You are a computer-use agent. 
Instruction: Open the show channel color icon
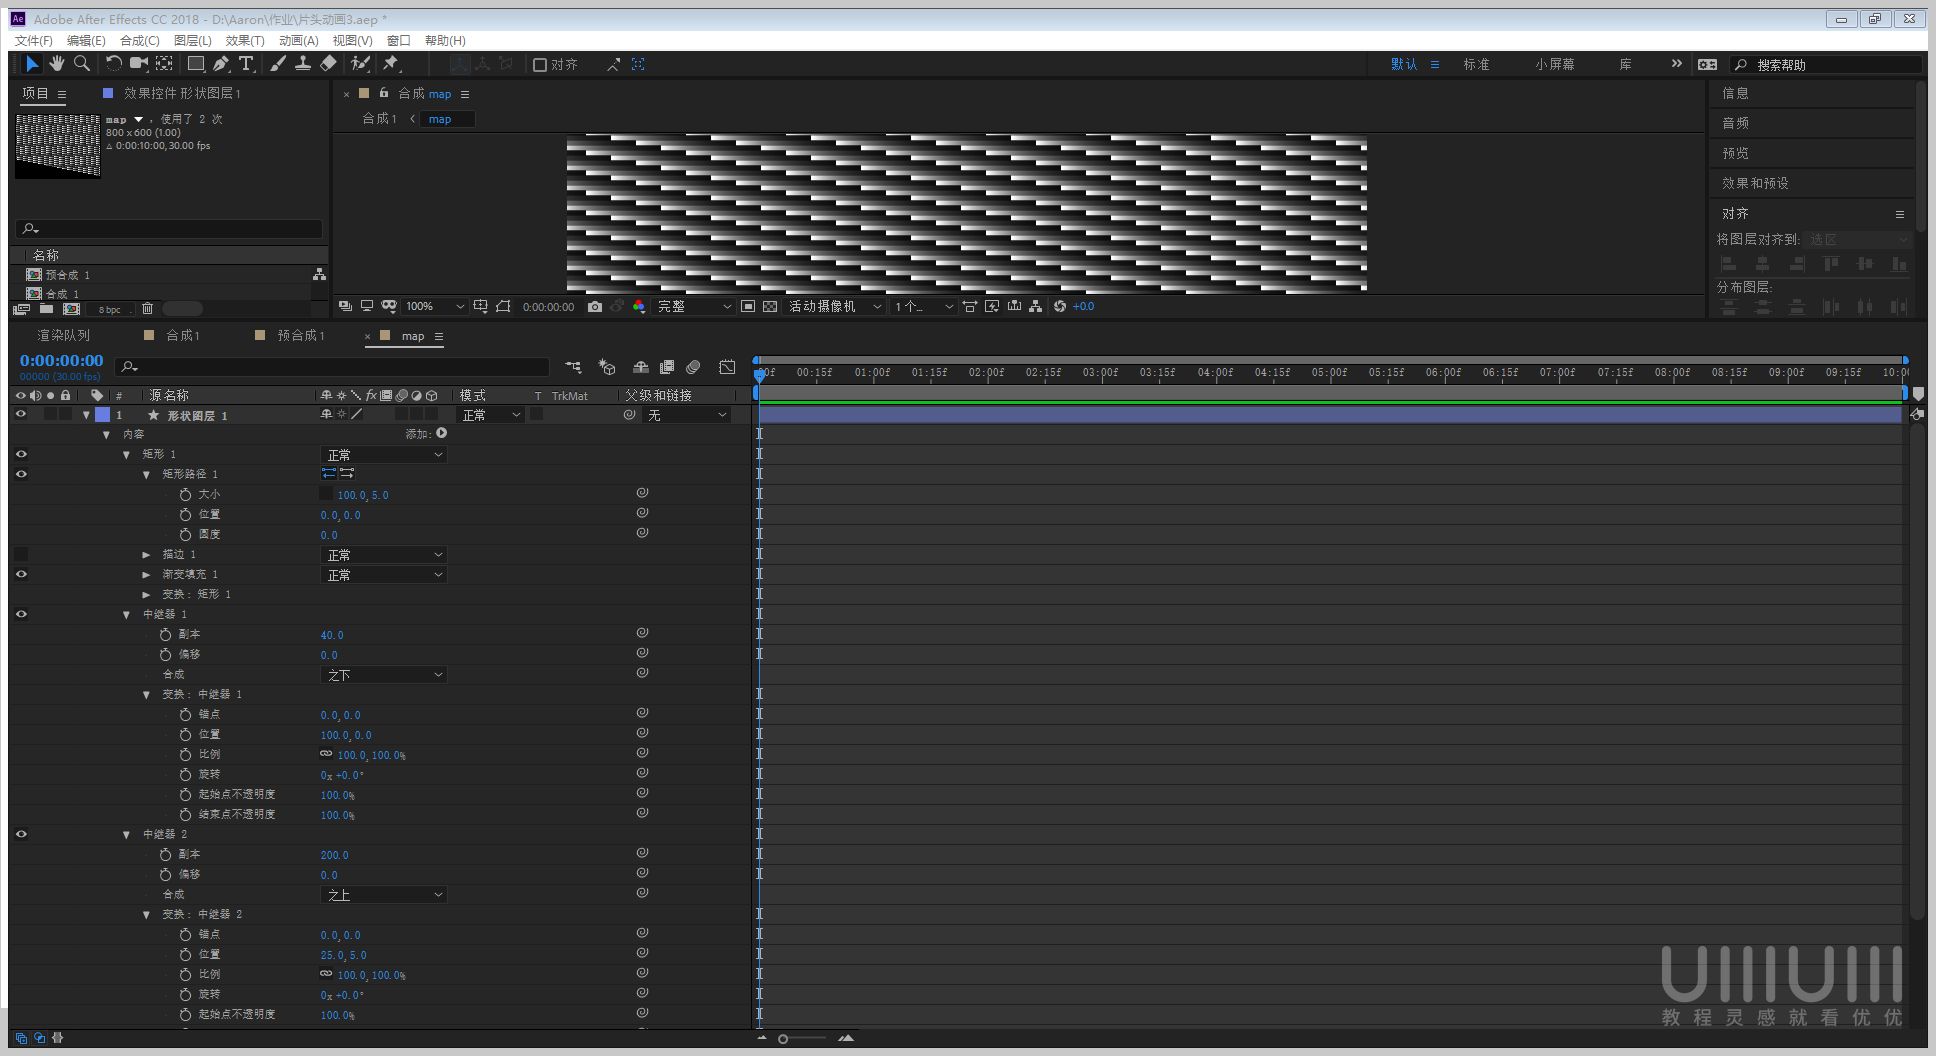[x=639, y=306]
